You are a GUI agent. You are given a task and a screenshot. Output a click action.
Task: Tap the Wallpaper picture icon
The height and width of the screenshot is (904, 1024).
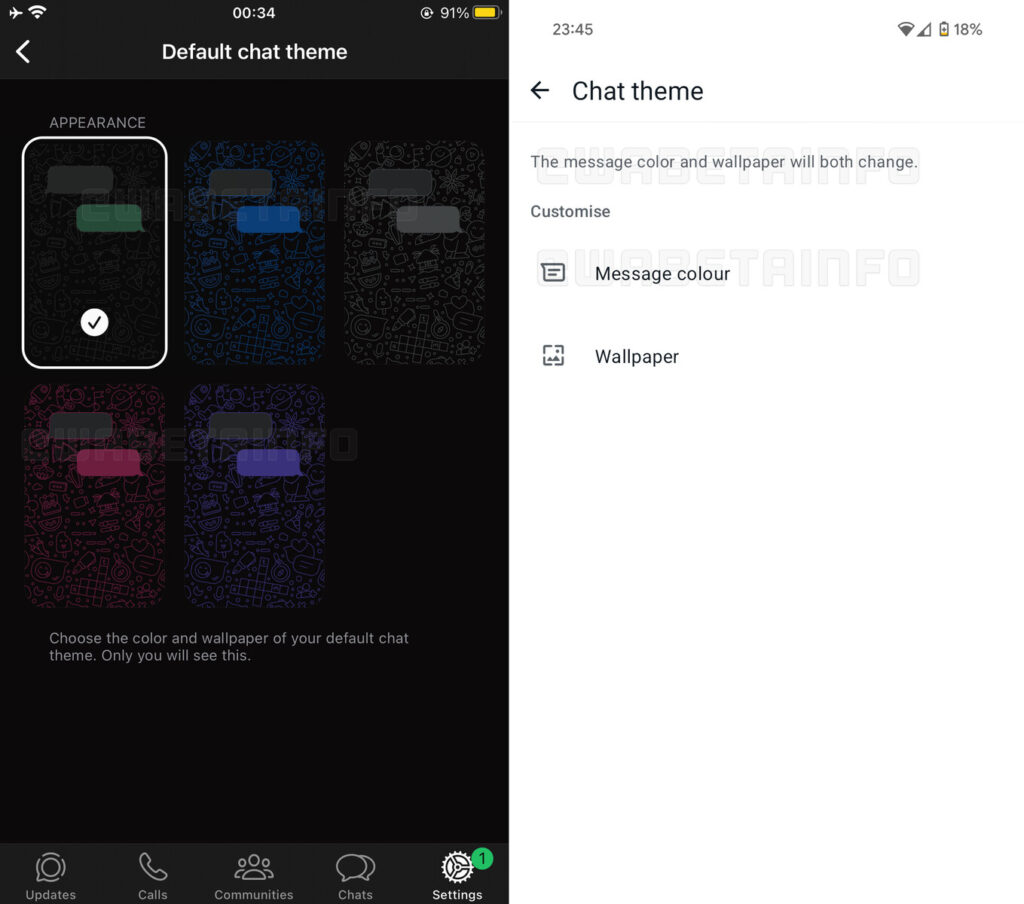coord(553,356)
